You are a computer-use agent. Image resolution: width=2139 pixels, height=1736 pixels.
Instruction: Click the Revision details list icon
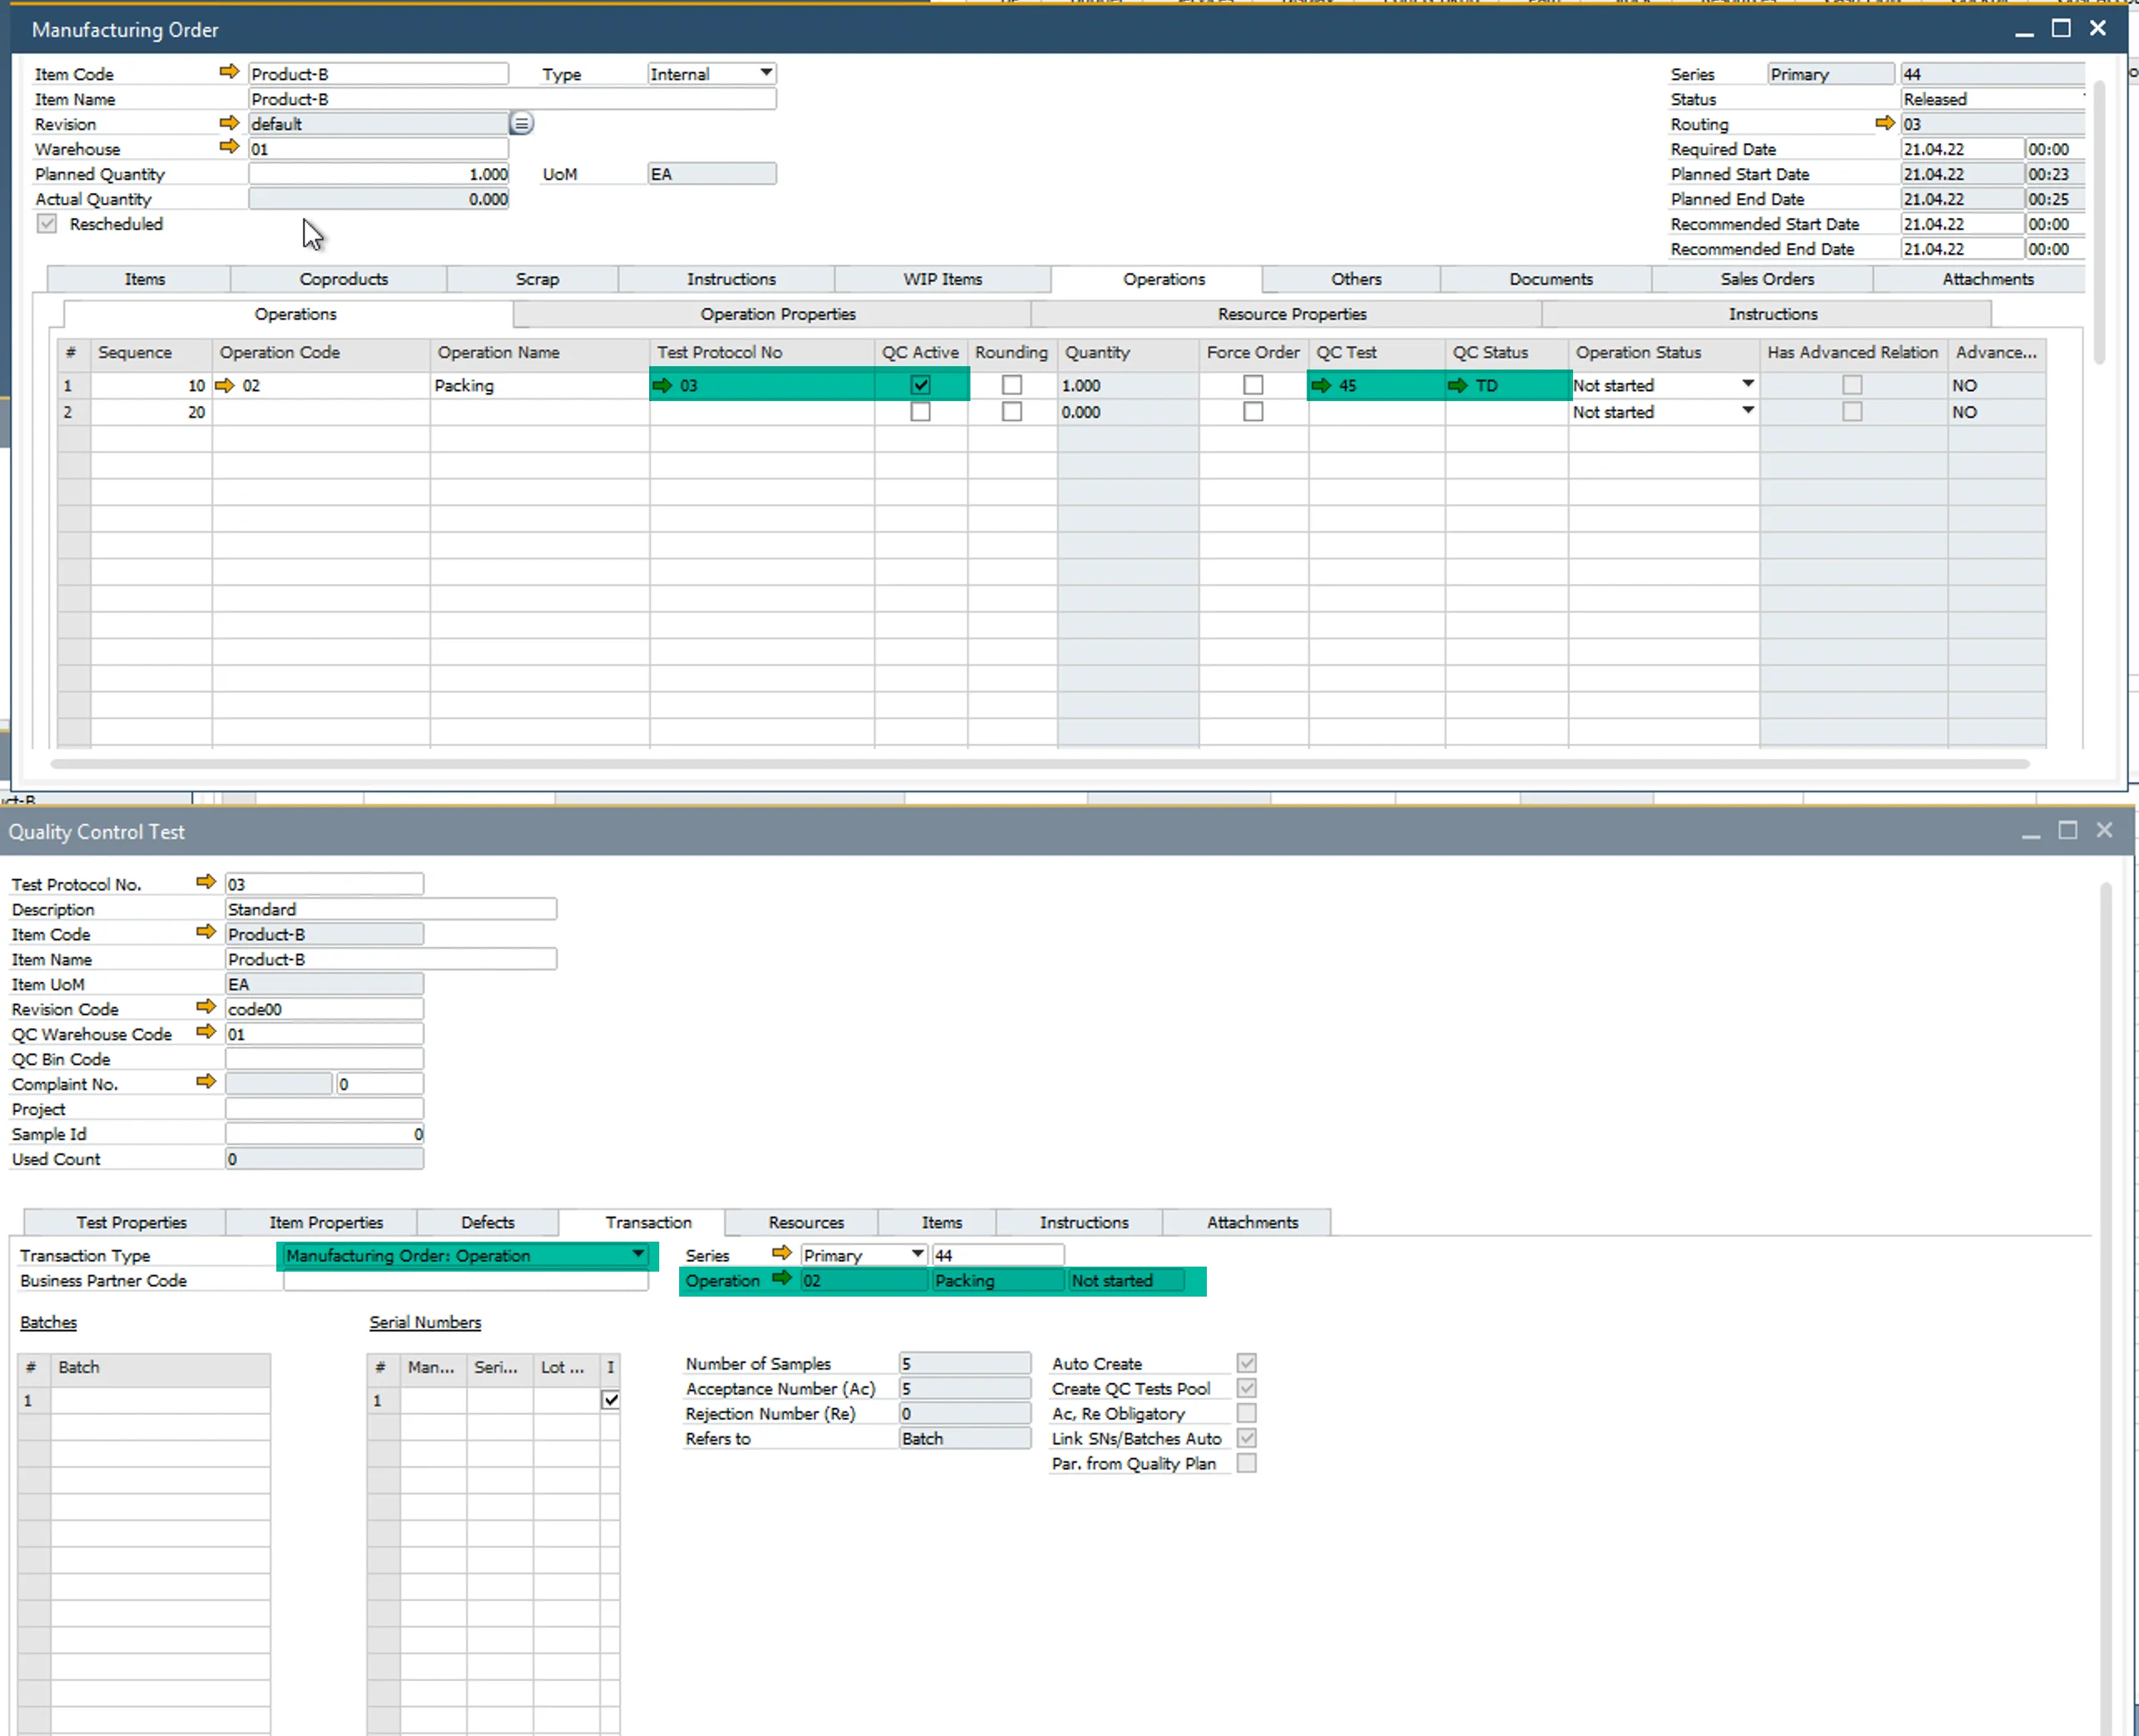521,123
